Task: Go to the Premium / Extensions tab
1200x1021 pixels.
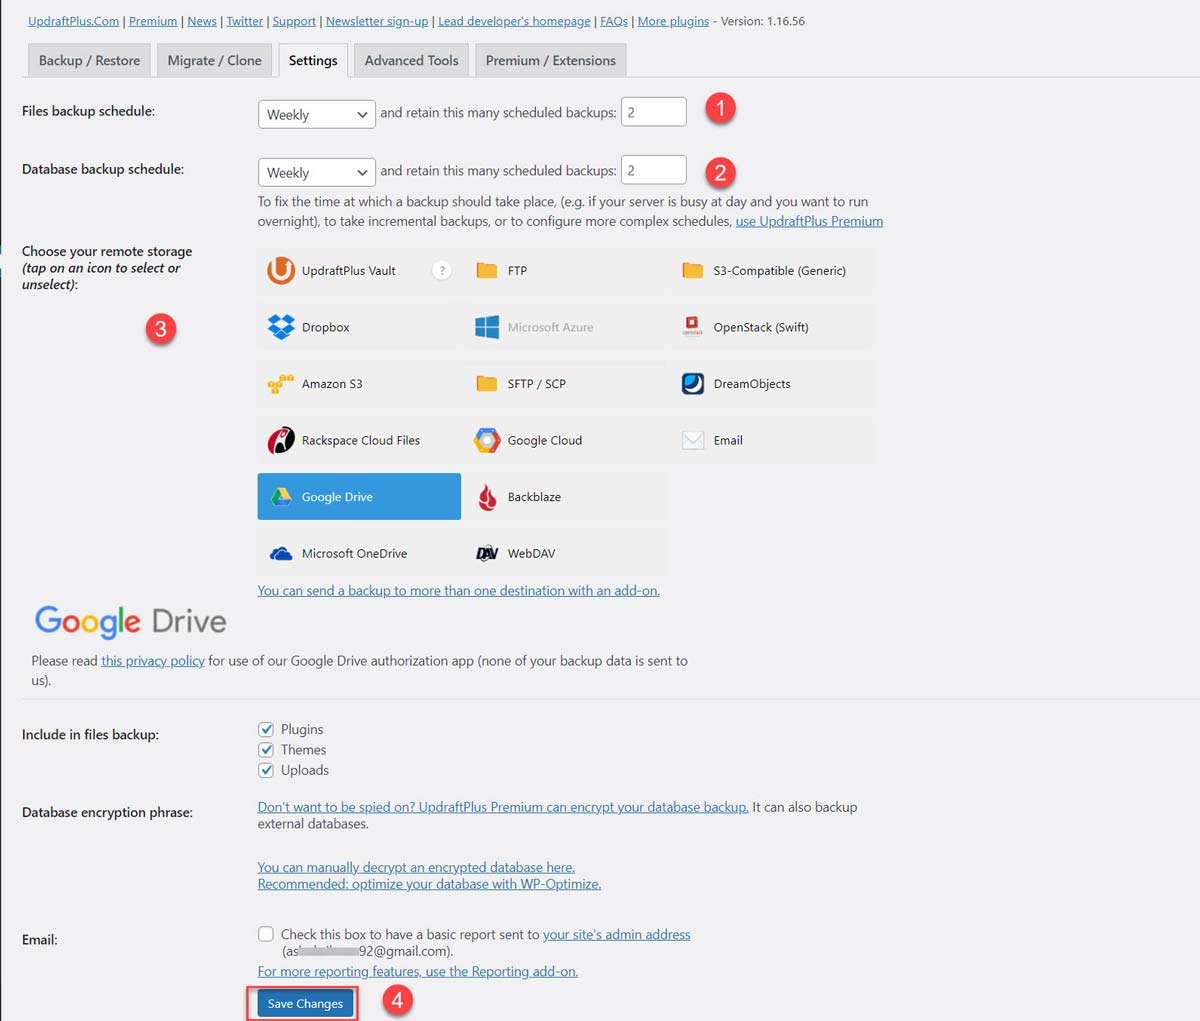Action: [551, 60]
